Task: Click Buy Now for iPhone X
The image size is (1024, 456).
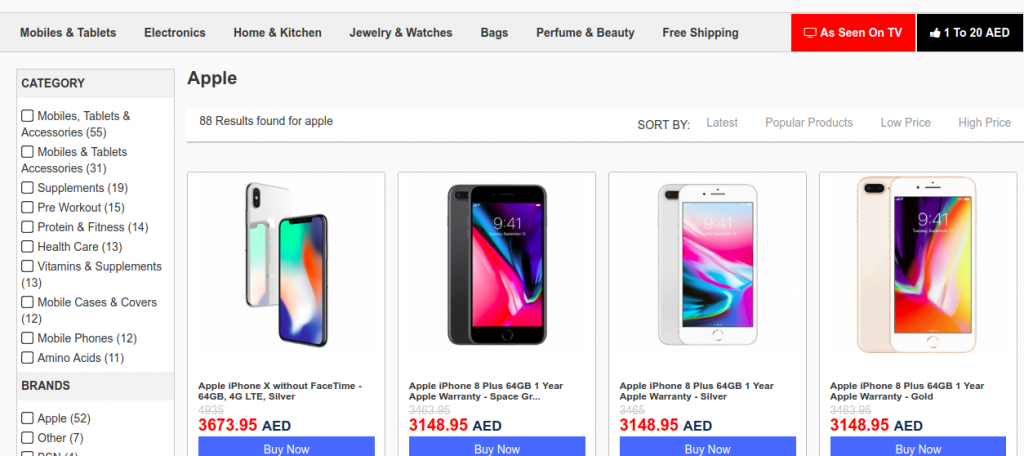Action: tap(286, 448)
